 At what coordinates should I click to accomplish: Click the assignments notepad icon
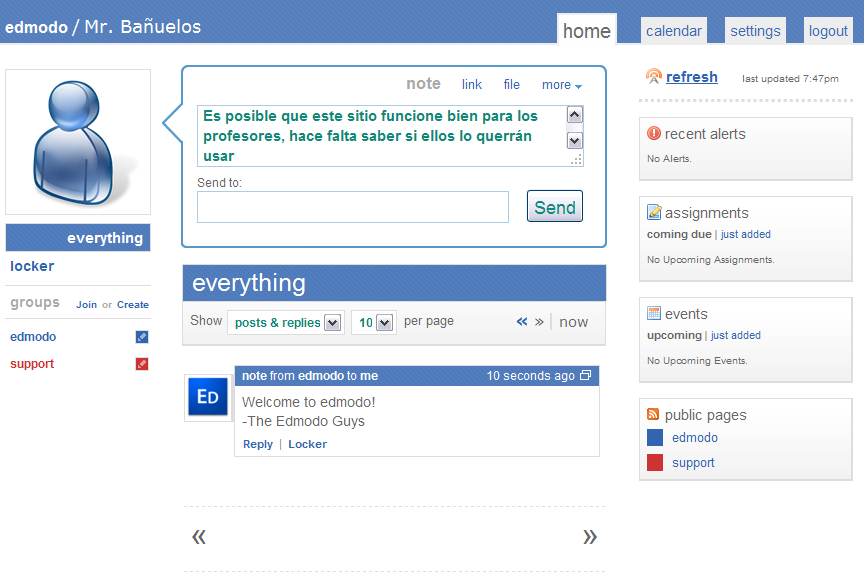(x=656, y=212)
